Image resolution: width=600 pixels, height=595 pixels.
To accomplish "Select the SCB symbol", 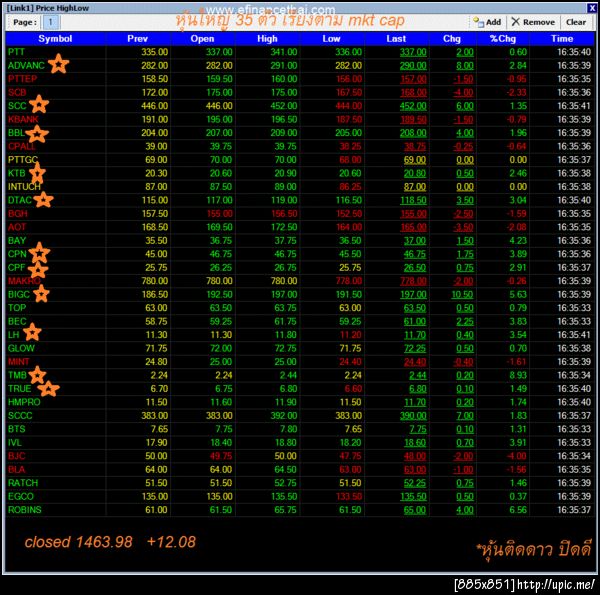I will (x=17, y=93).
